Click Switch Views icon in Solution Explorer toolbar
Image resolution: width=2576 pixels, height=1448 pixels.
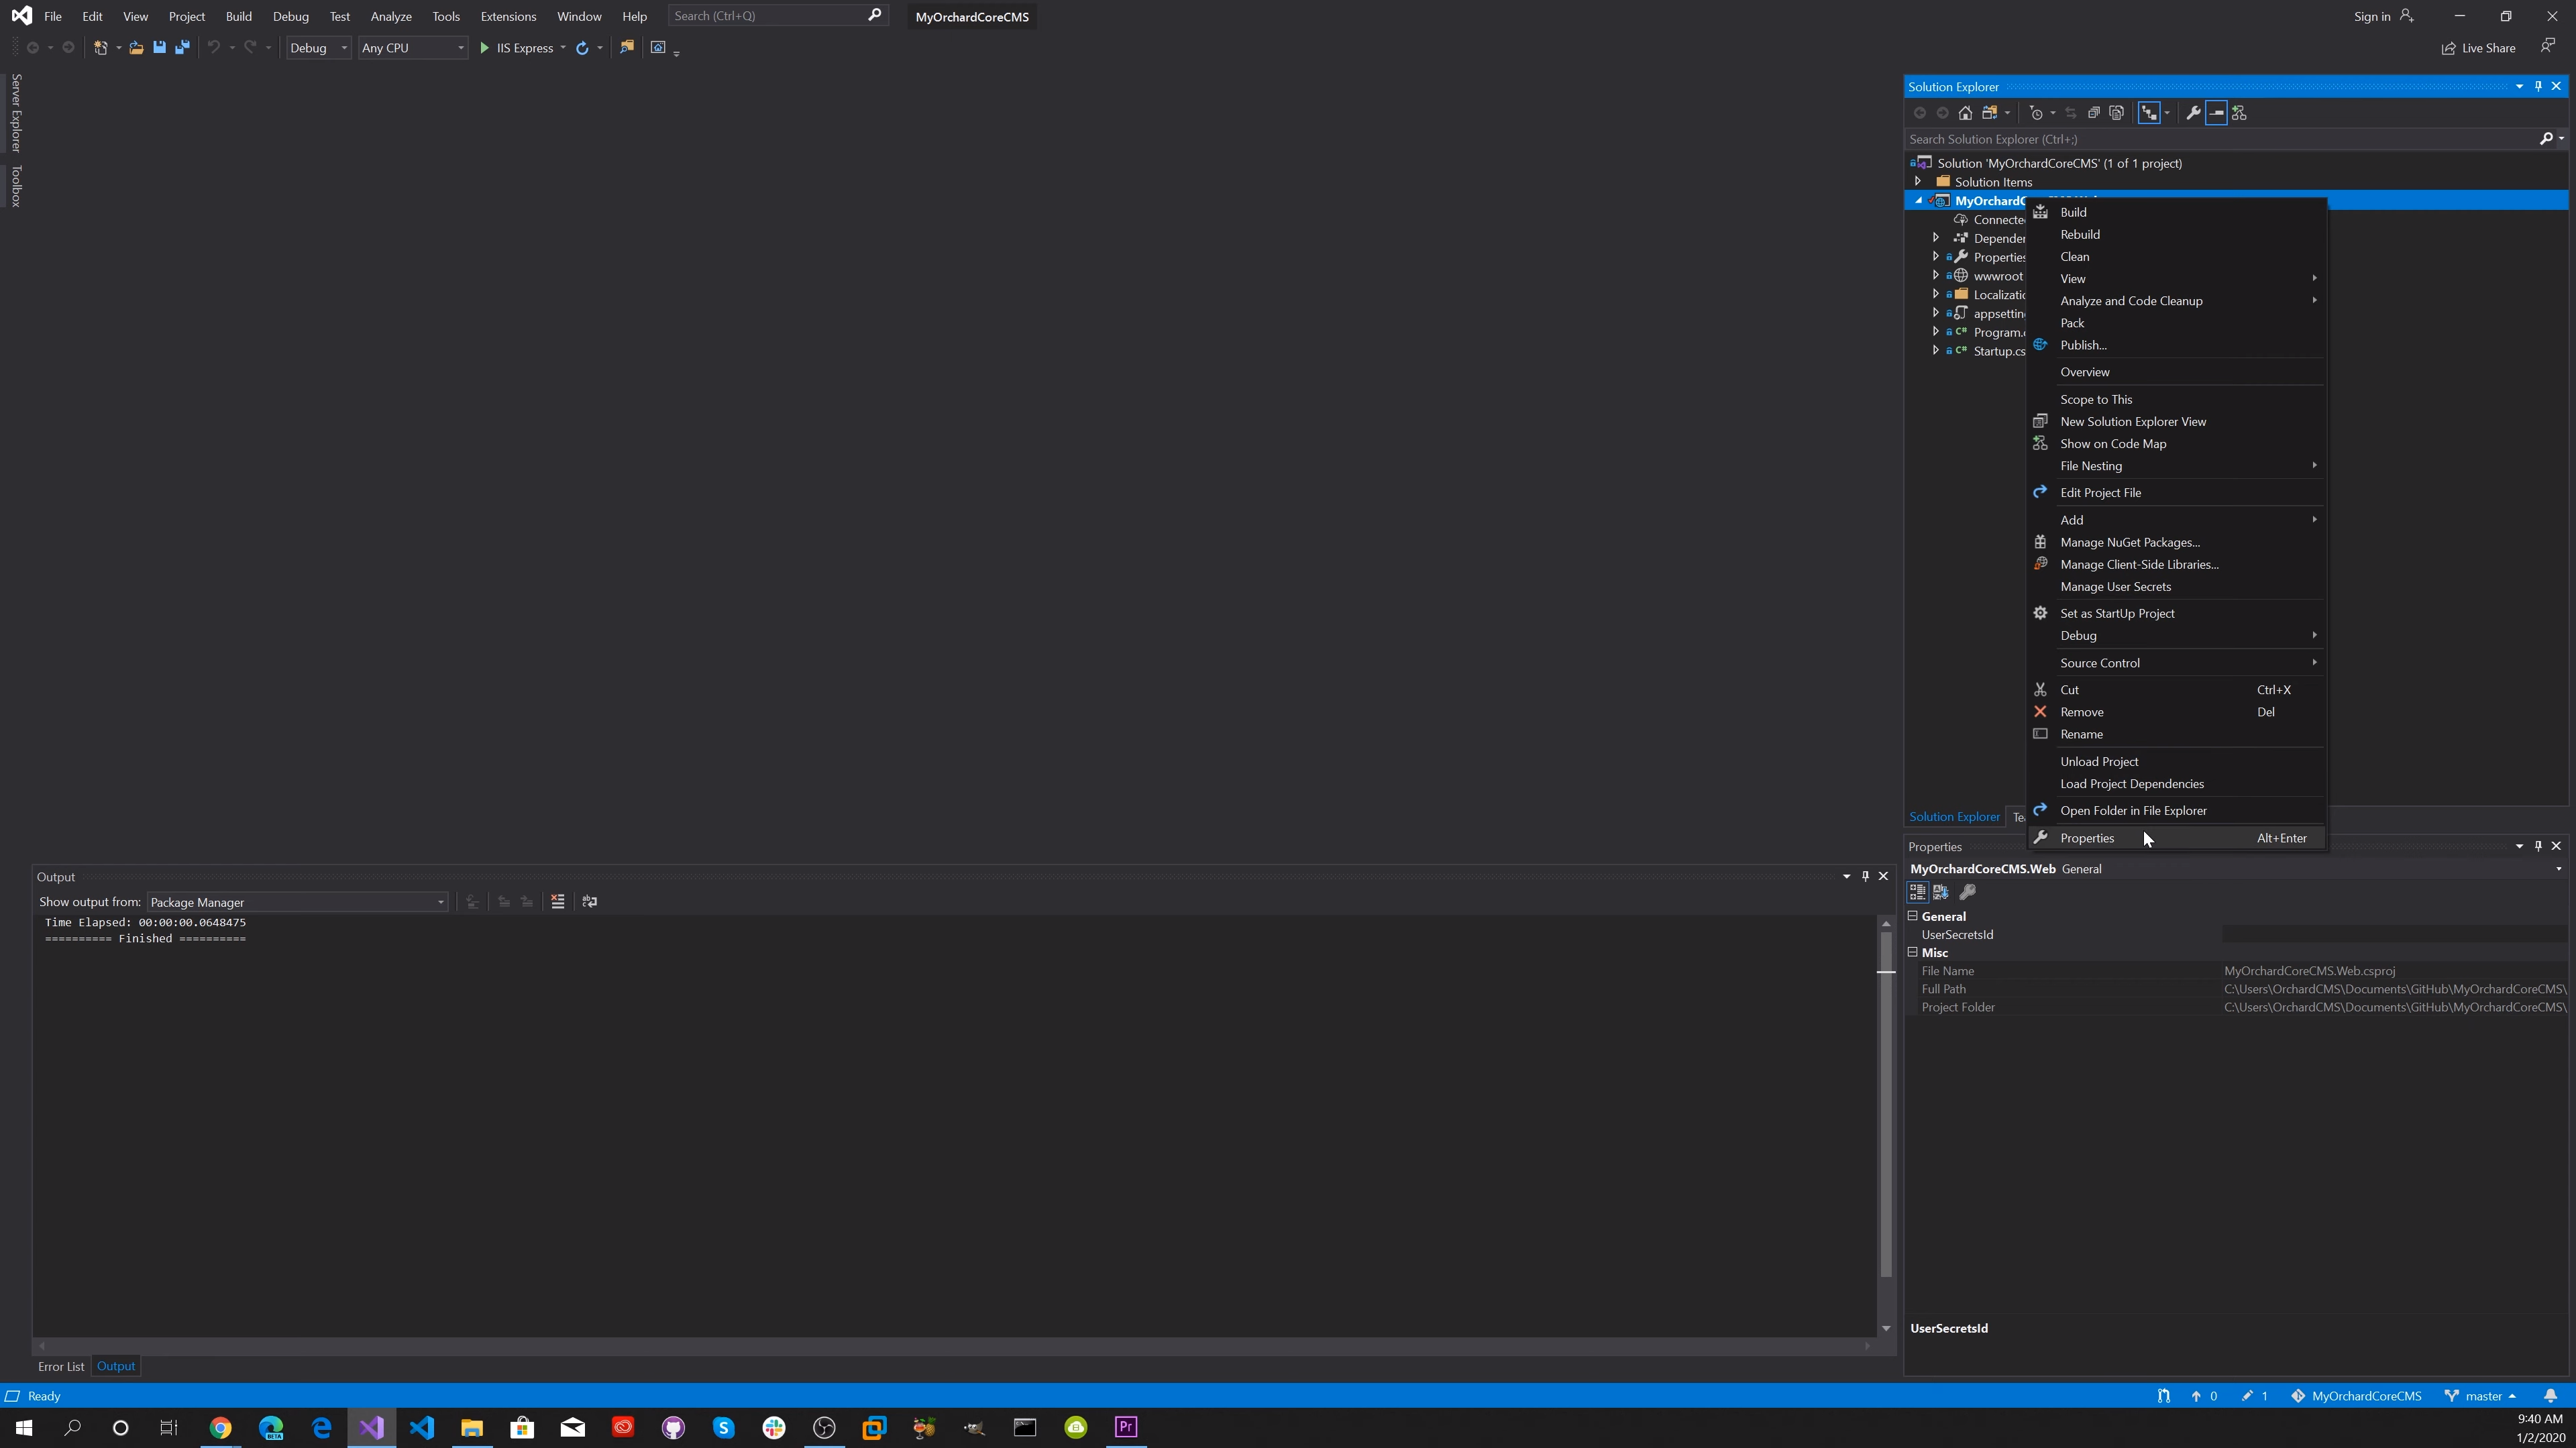click(1990, 113)
